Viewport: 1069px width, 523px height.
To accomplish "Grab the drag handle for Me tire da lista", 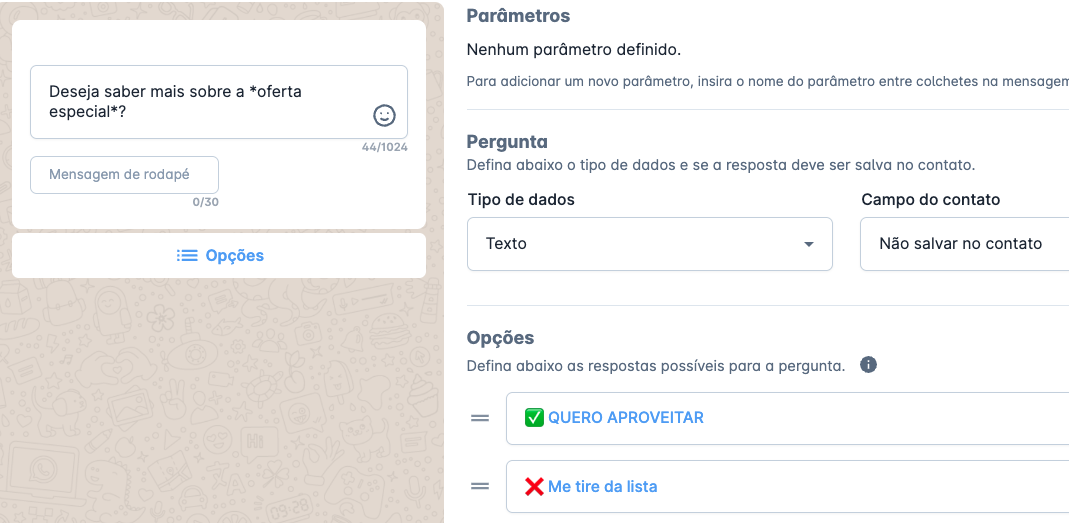I will [481, 486].
